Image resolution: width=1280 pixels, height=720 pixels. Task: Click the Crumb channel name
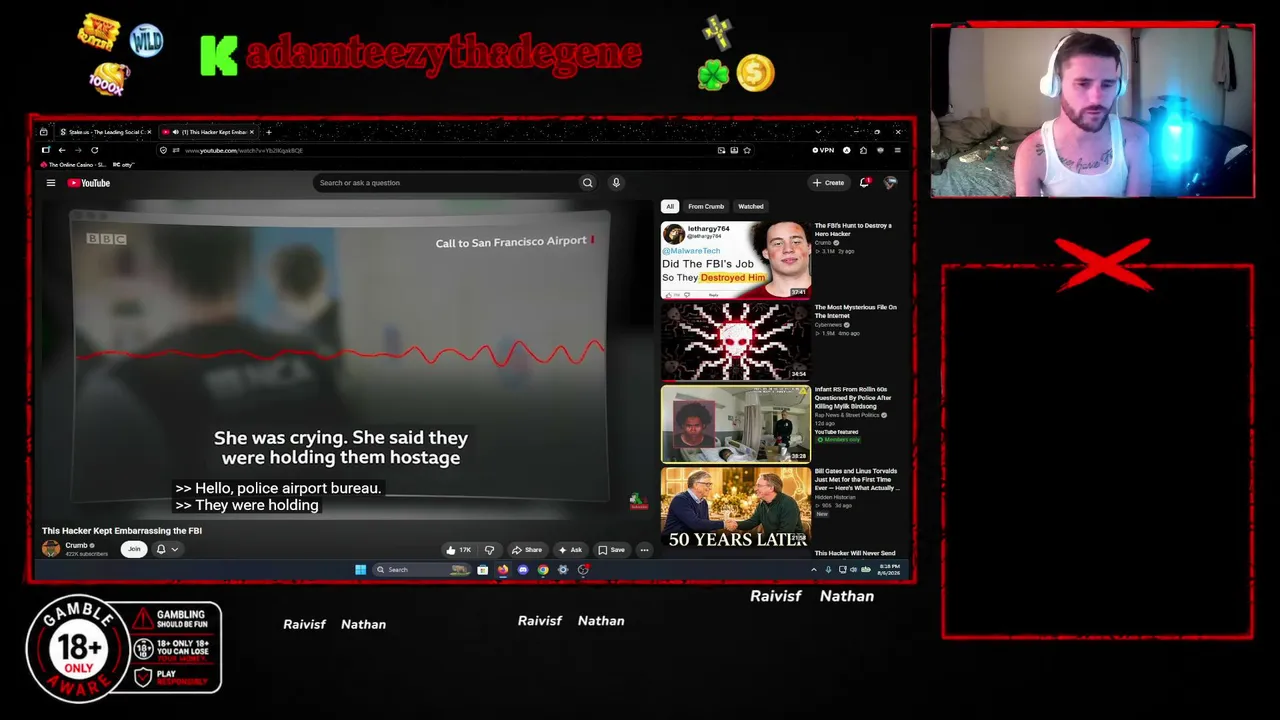pyautogui.click(x=77, y=545)
